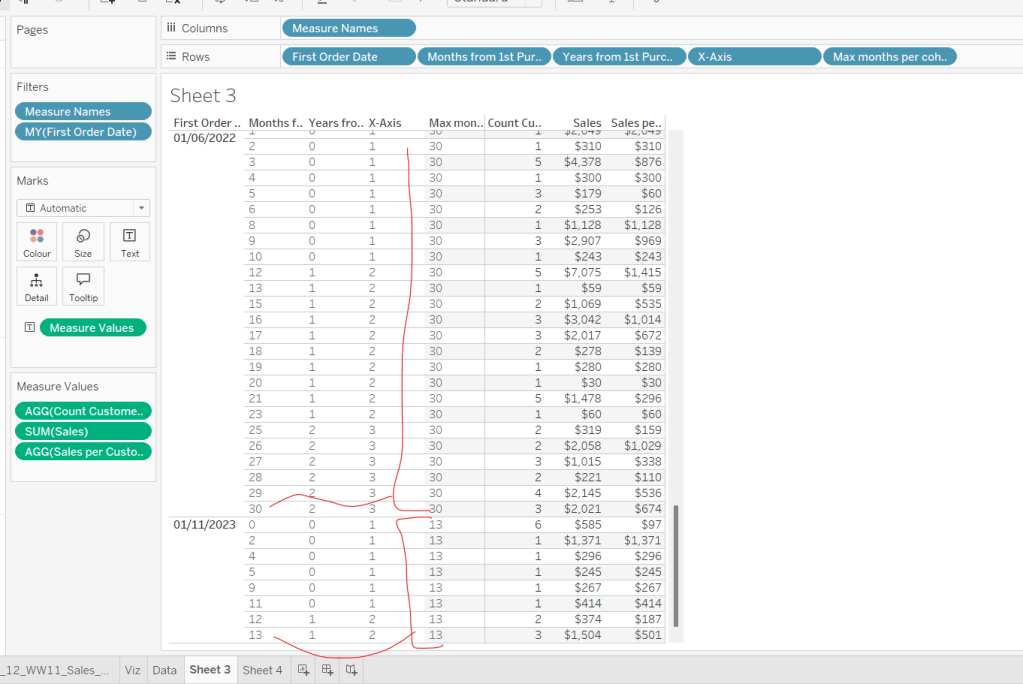Switch to the Viz tab
The height and width of the screenshot is (684, 1023).
click(x=132, y=670)
